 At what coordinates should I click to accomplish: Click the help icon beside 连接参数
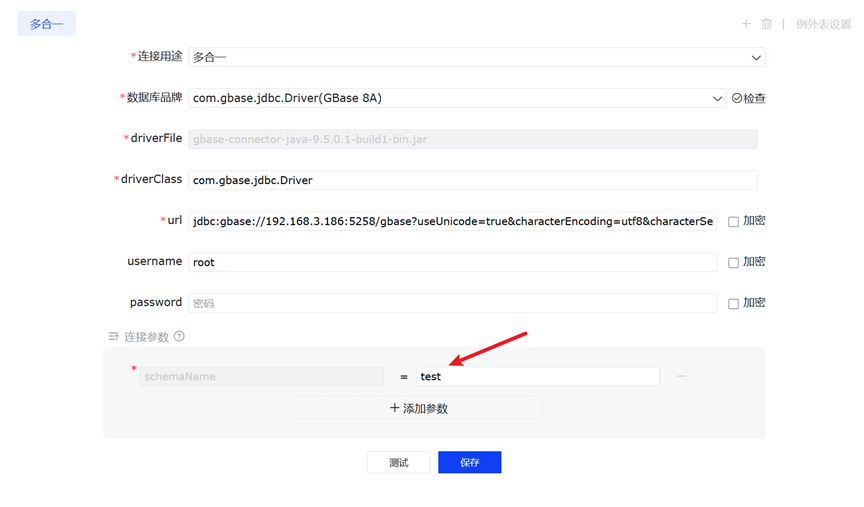tap(179, 337)
